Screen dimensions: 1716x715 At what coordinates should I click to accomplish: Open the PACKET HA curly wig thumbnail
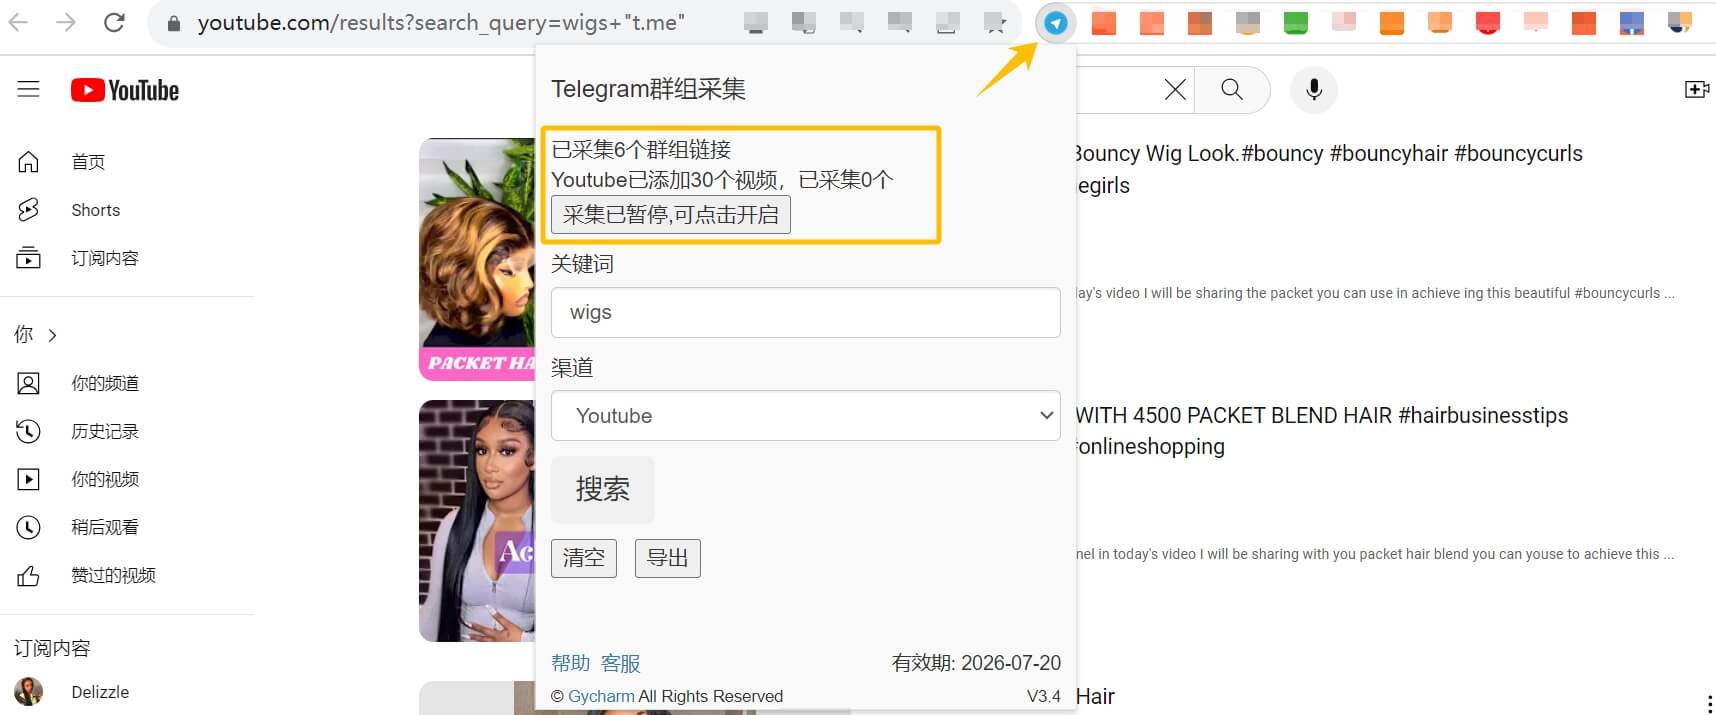click(x=477, y=259)
